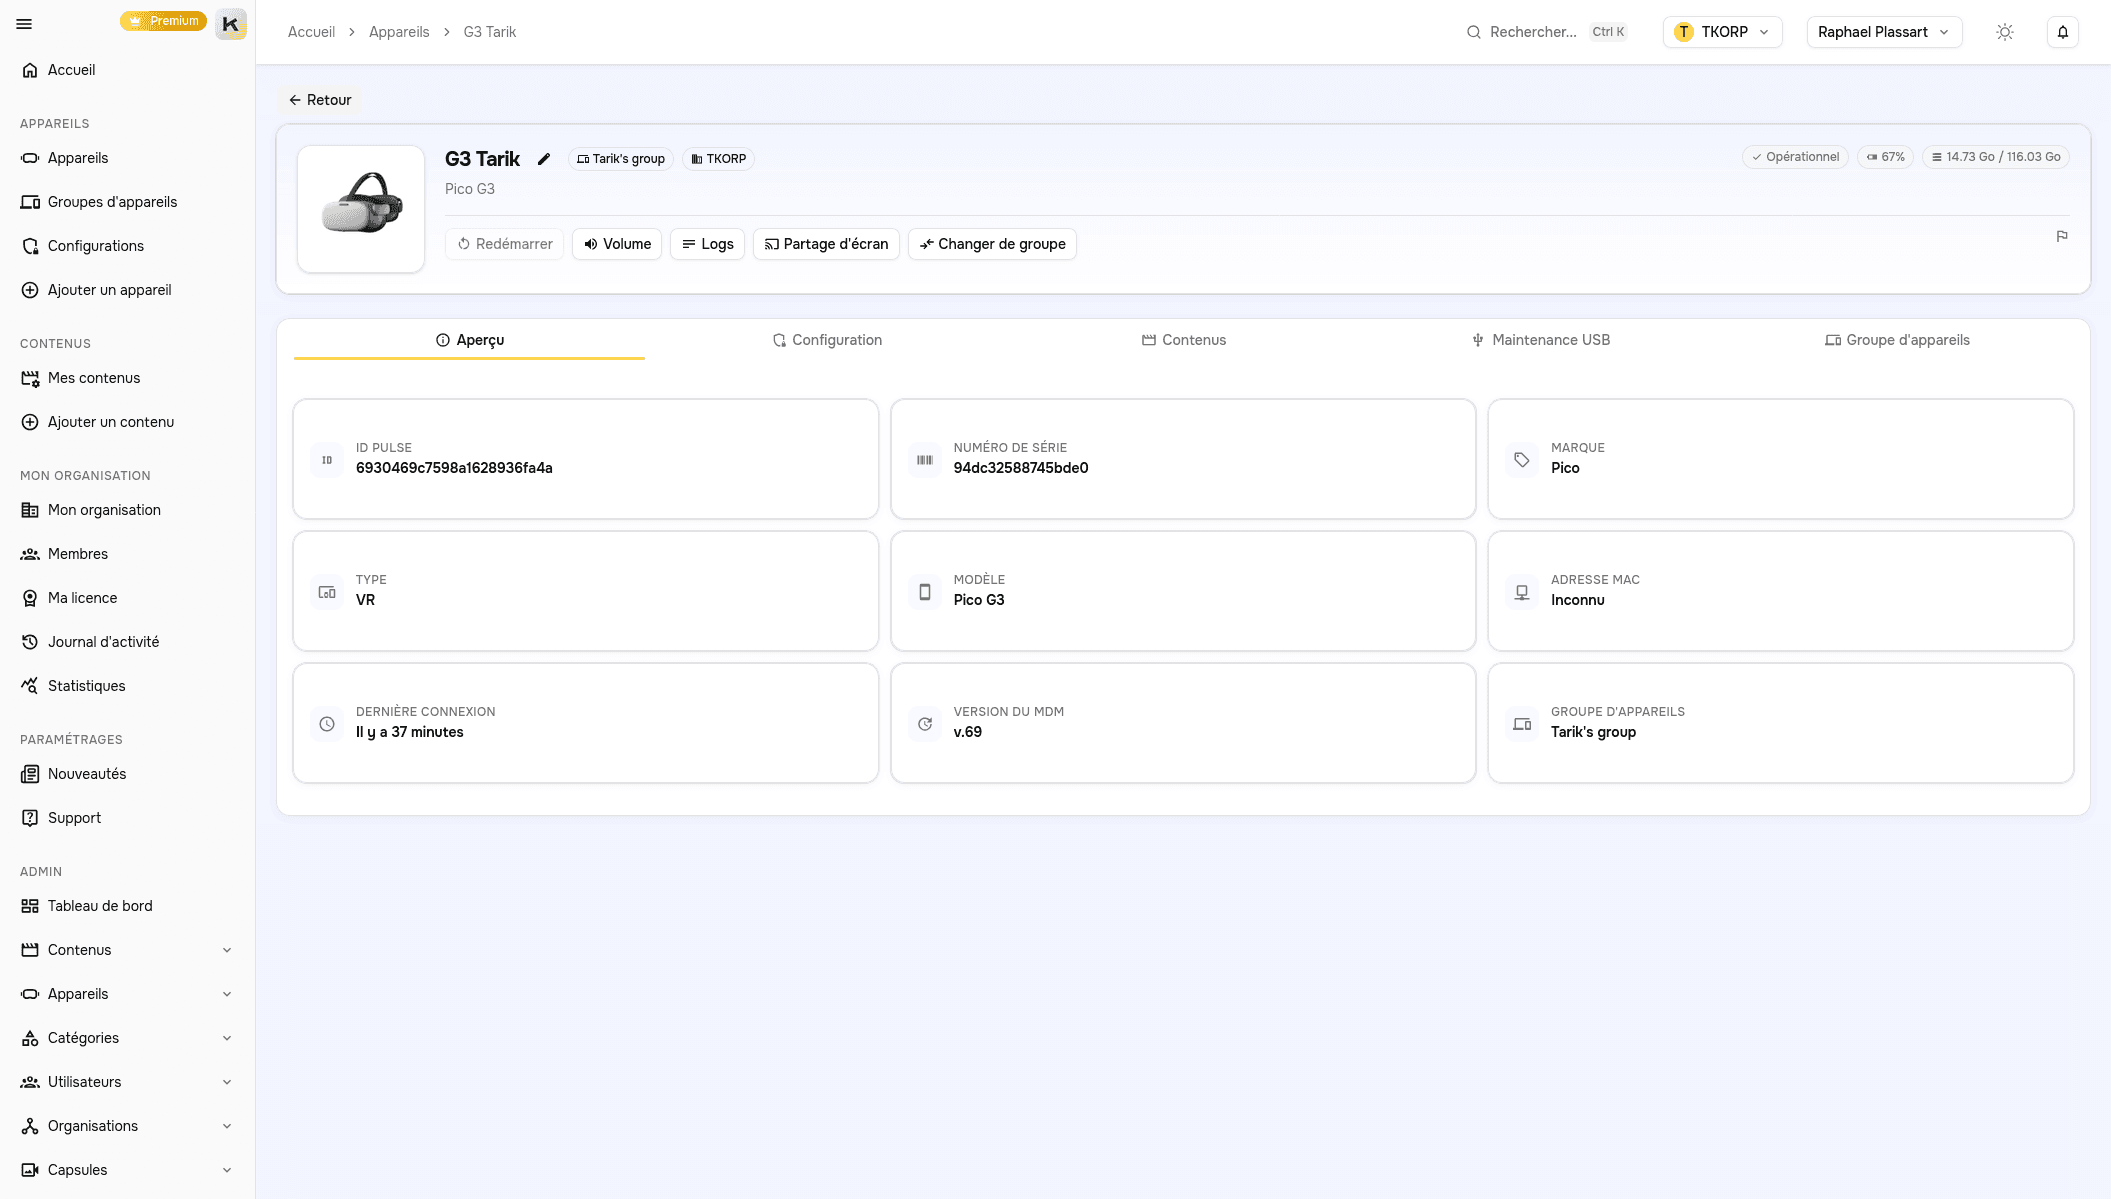Toggle the hamburger sidebar menu
Image resolution: width=2111 pixels, height=1199 pixels.
pos(24,24)
